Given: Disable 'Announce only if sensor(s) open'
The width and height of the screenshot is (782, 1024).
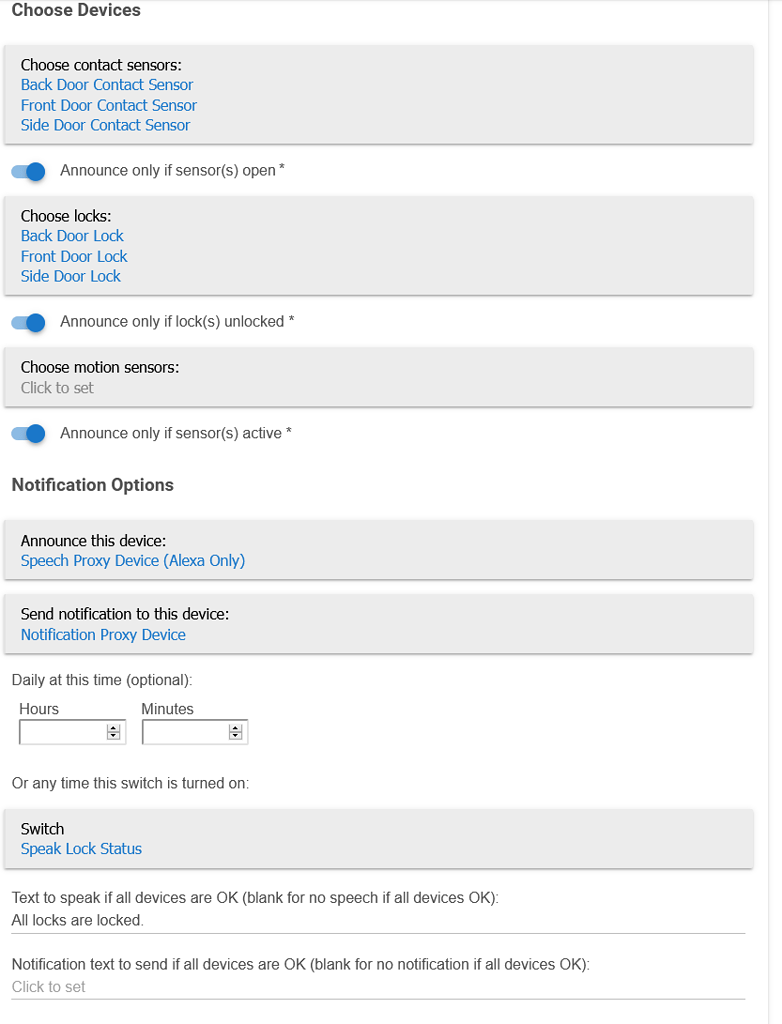Looking at the screenshot, I should tap(27, 171).
